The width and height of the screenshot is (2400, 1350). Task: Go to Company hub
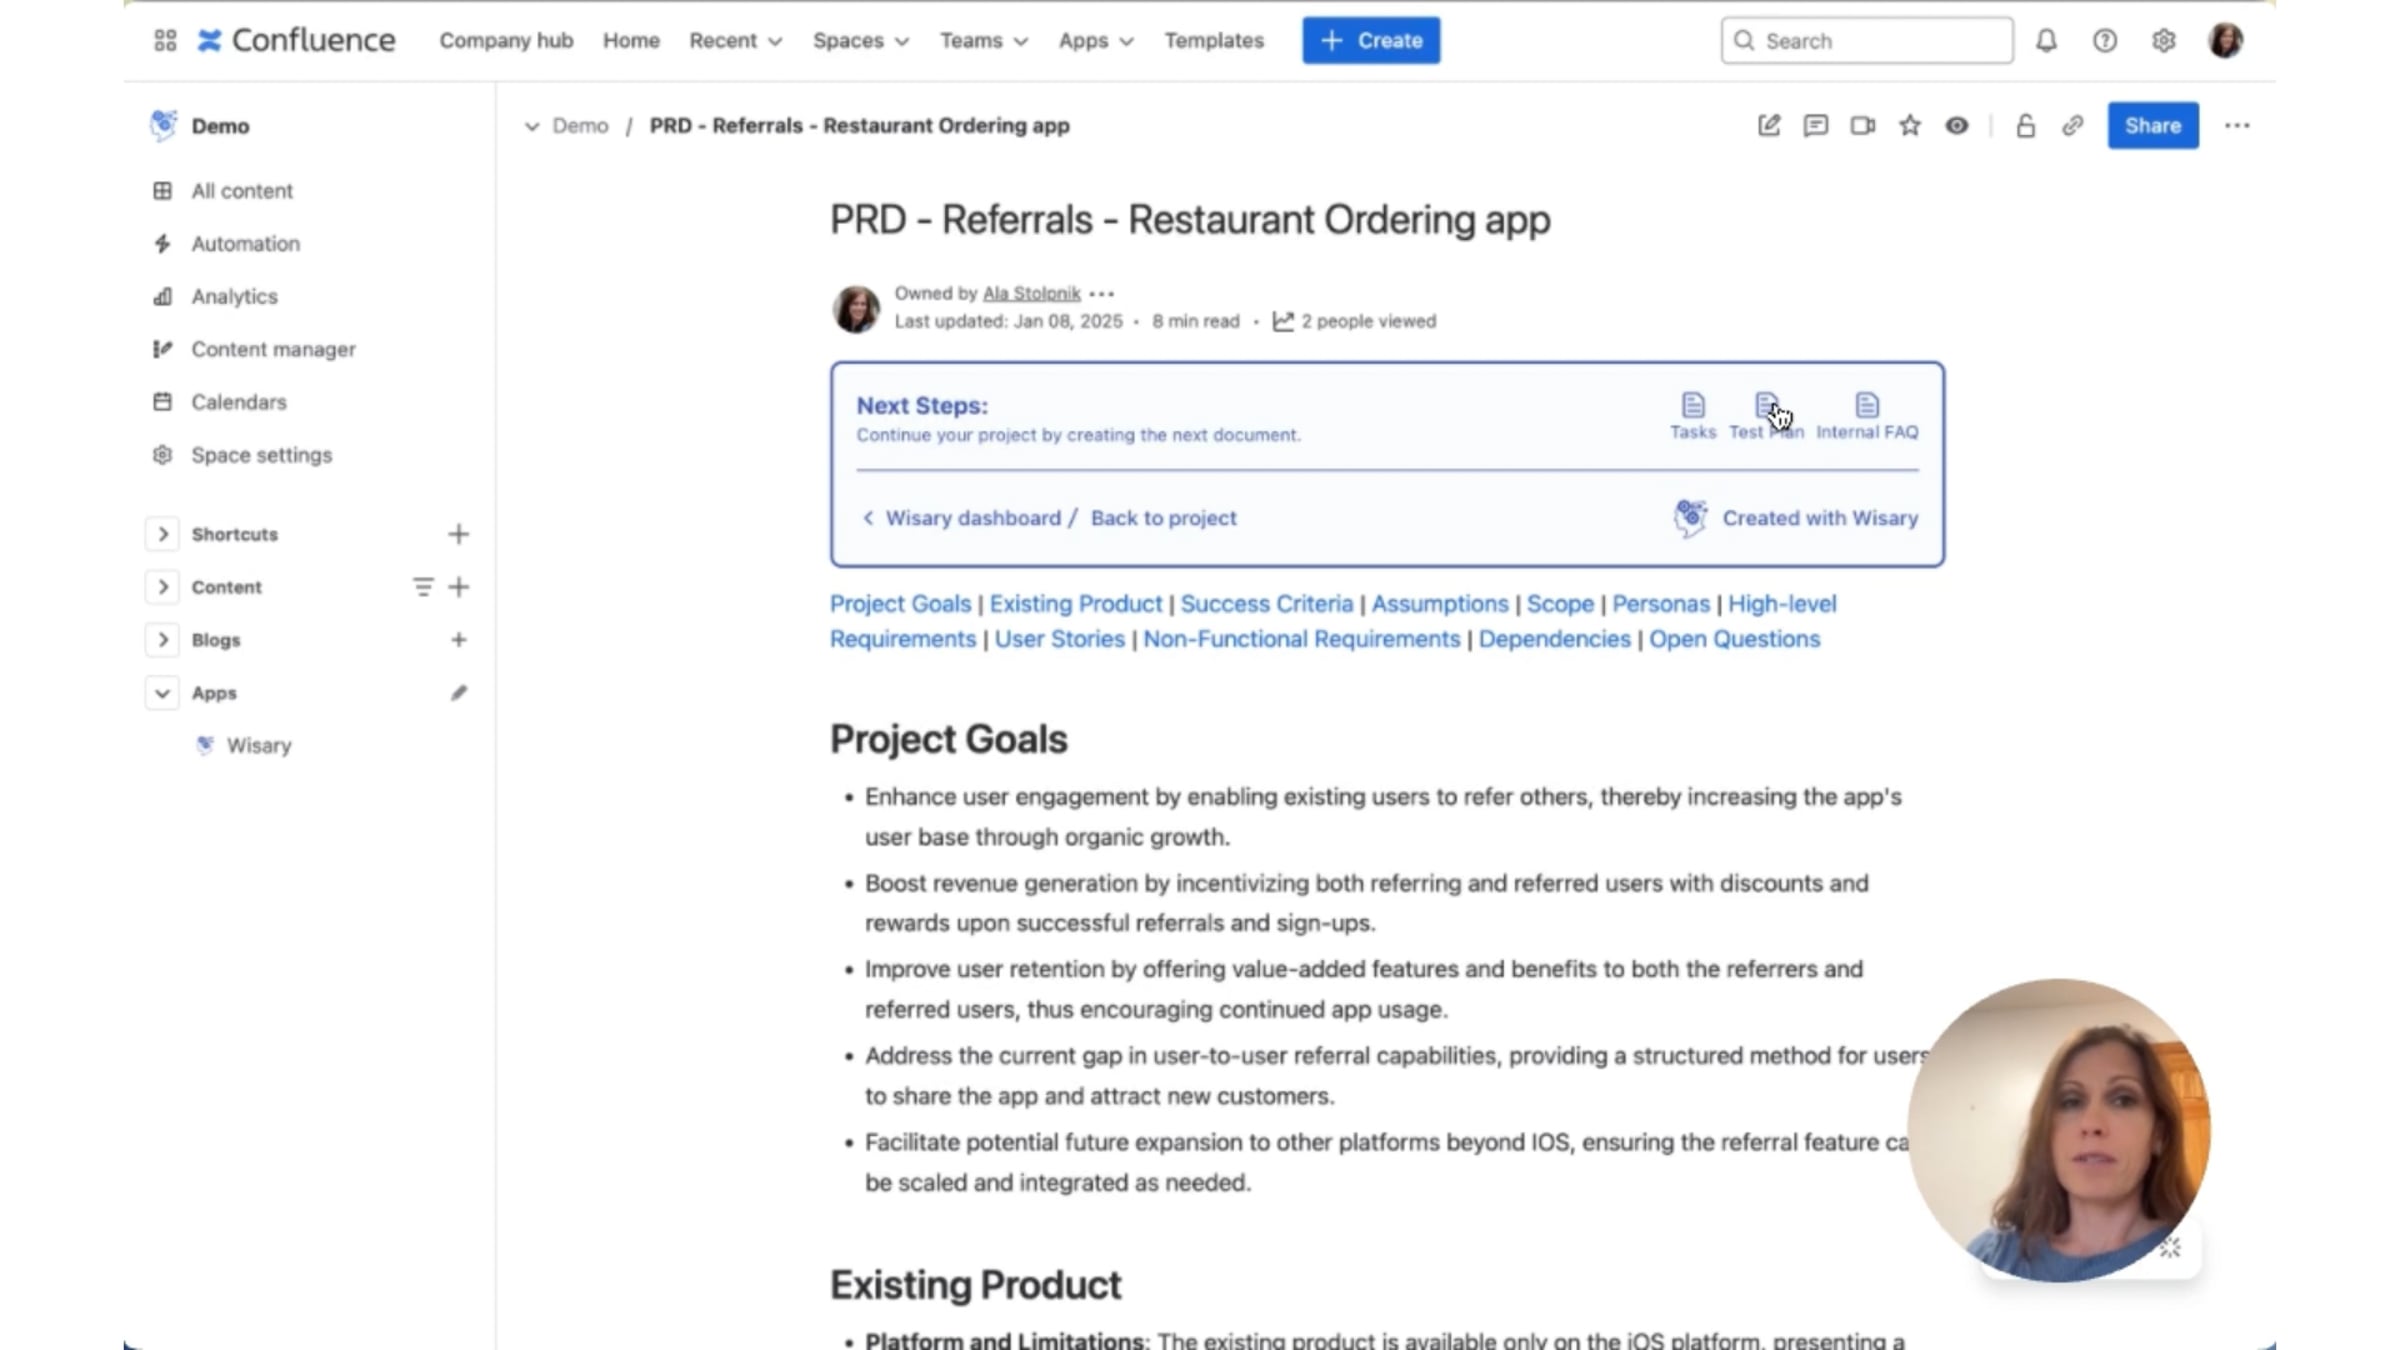[x=506, y=41]
